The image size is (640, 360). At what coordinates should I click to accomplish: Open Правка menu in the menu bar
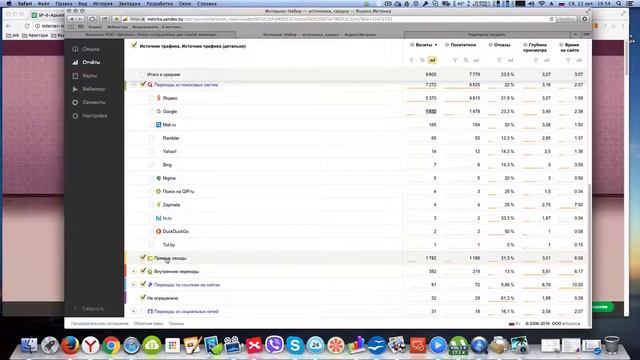pos(64,4)
